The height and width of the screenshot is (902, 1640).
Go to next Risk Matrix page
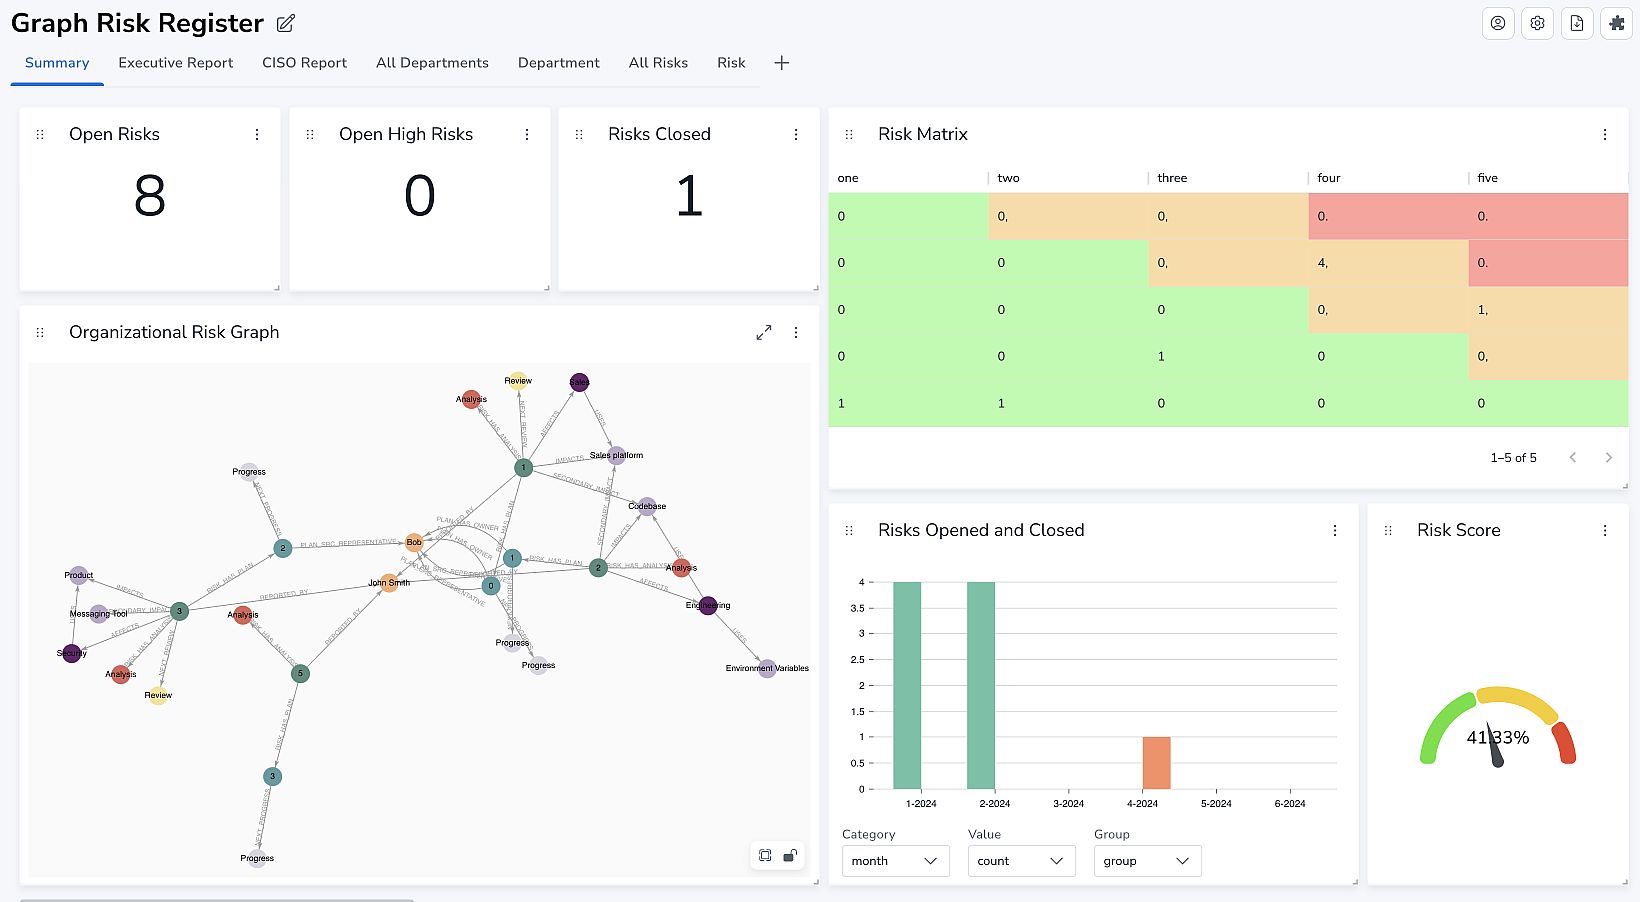pyautogui.click(x=1609, y=457)
